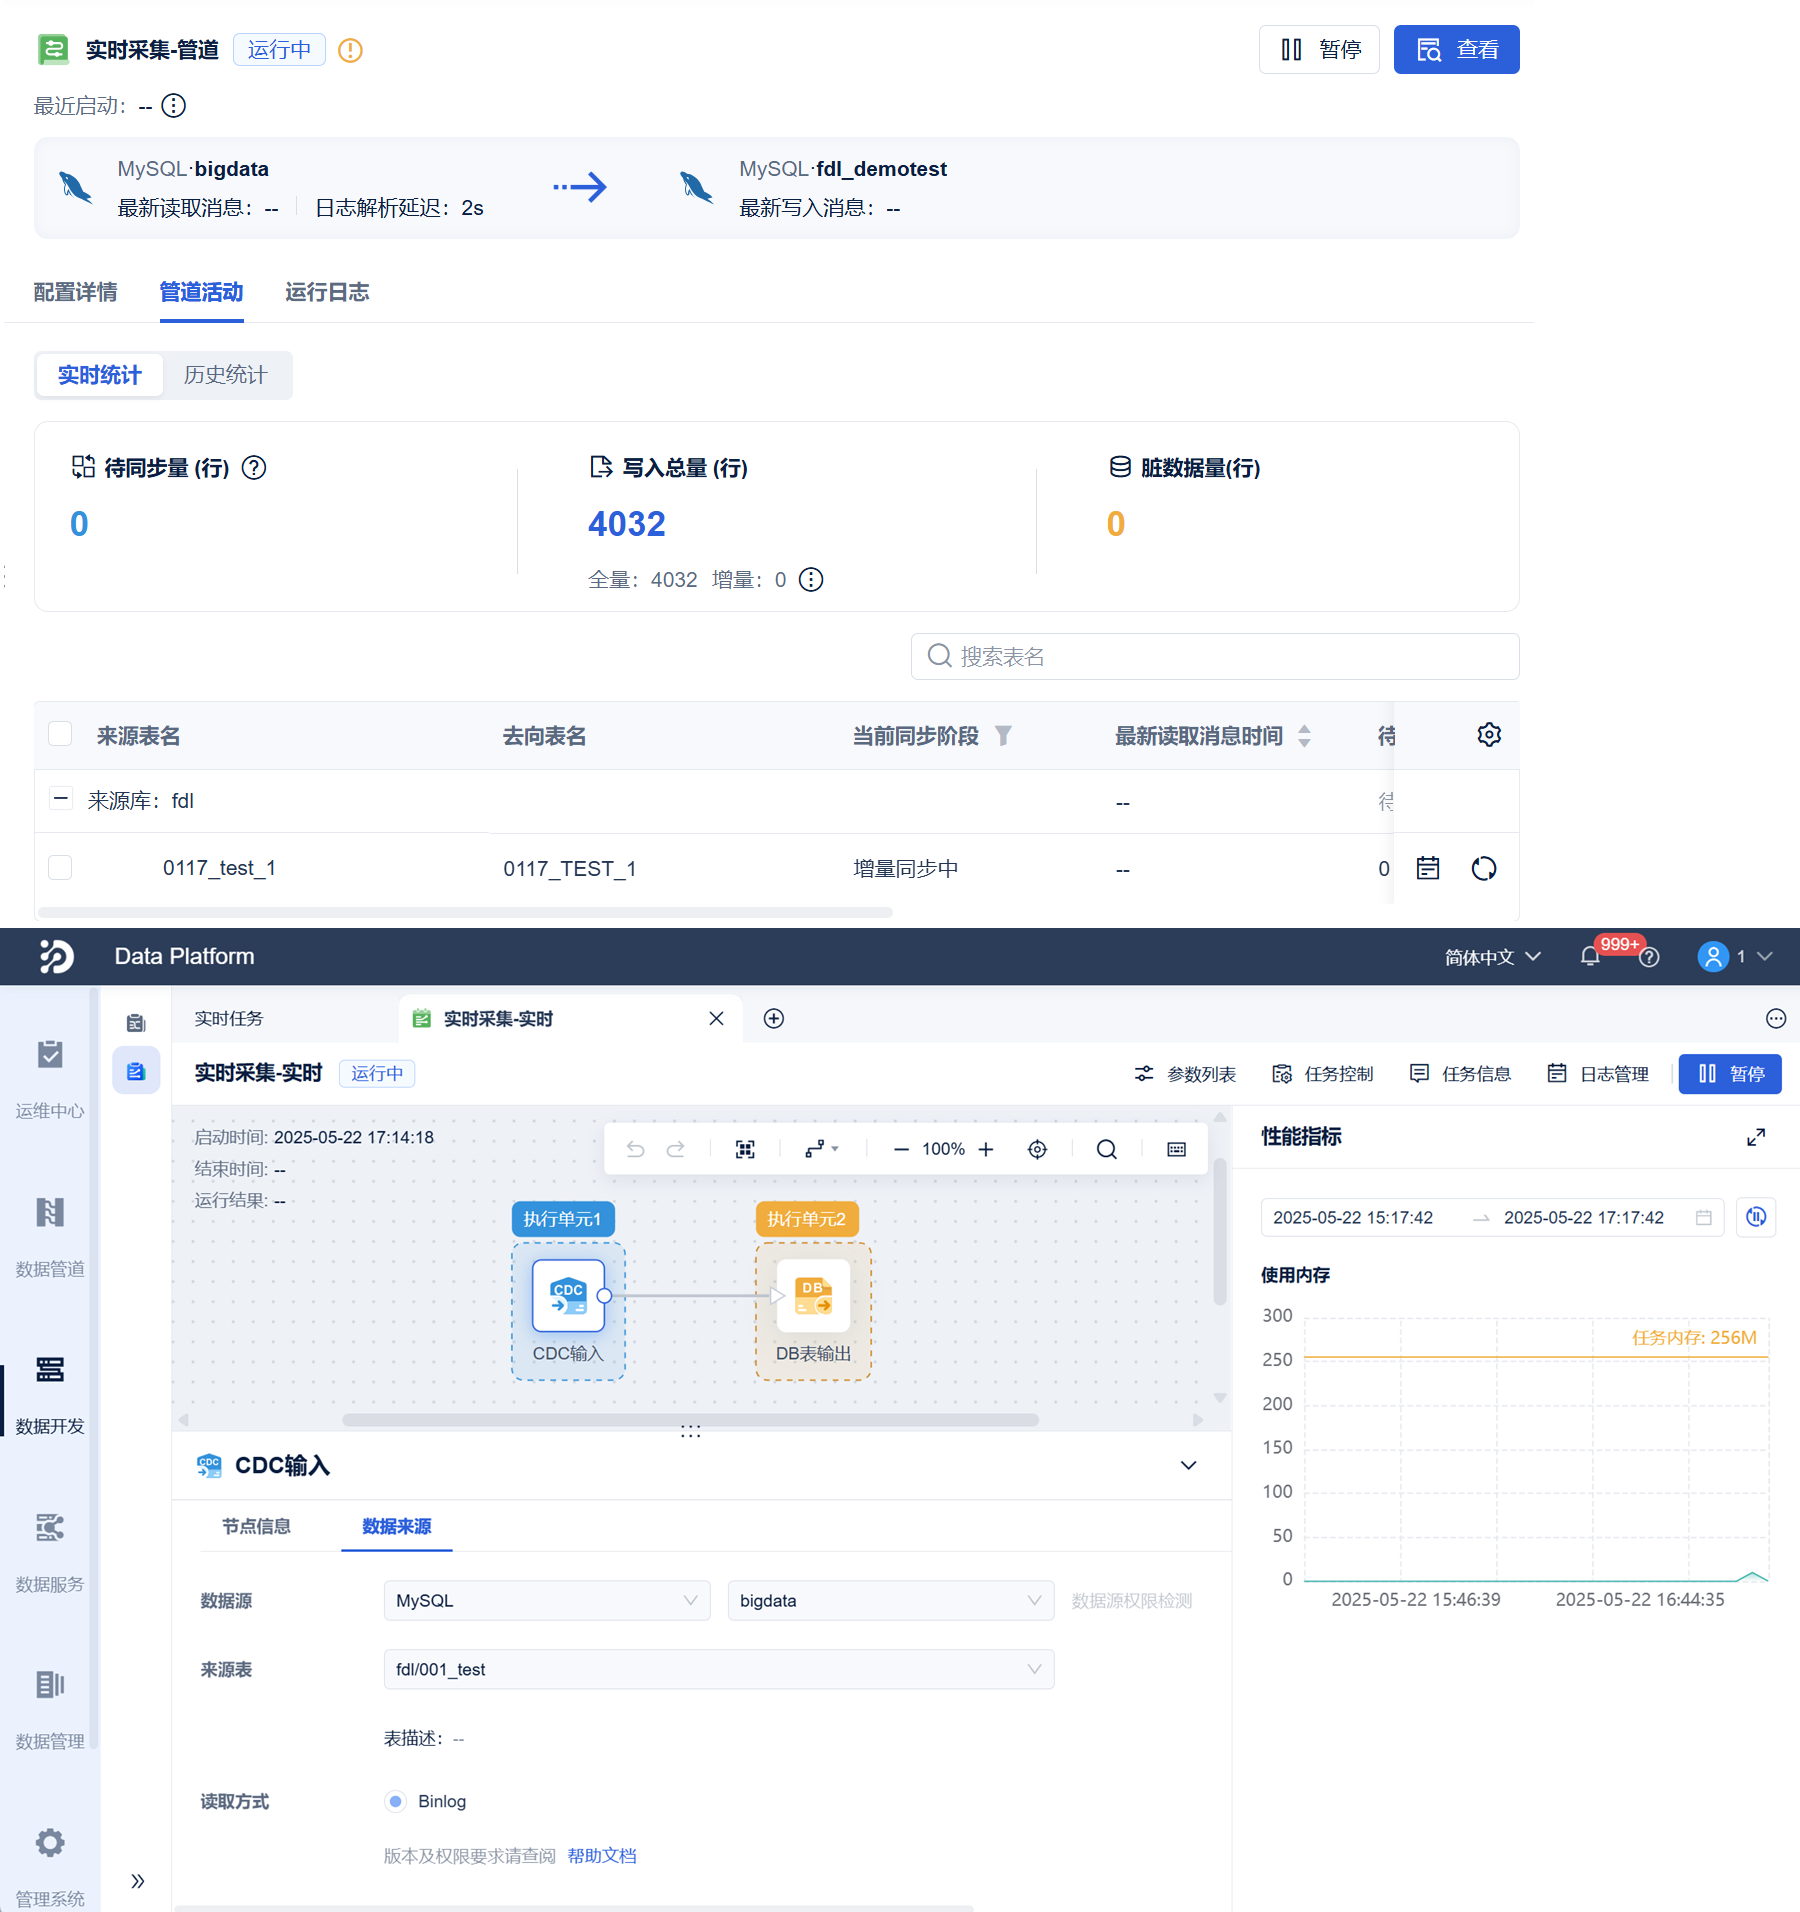Click redo icon in canvas toolbar
Screen dimensions: 1800x1912
tap(676, 1149)
